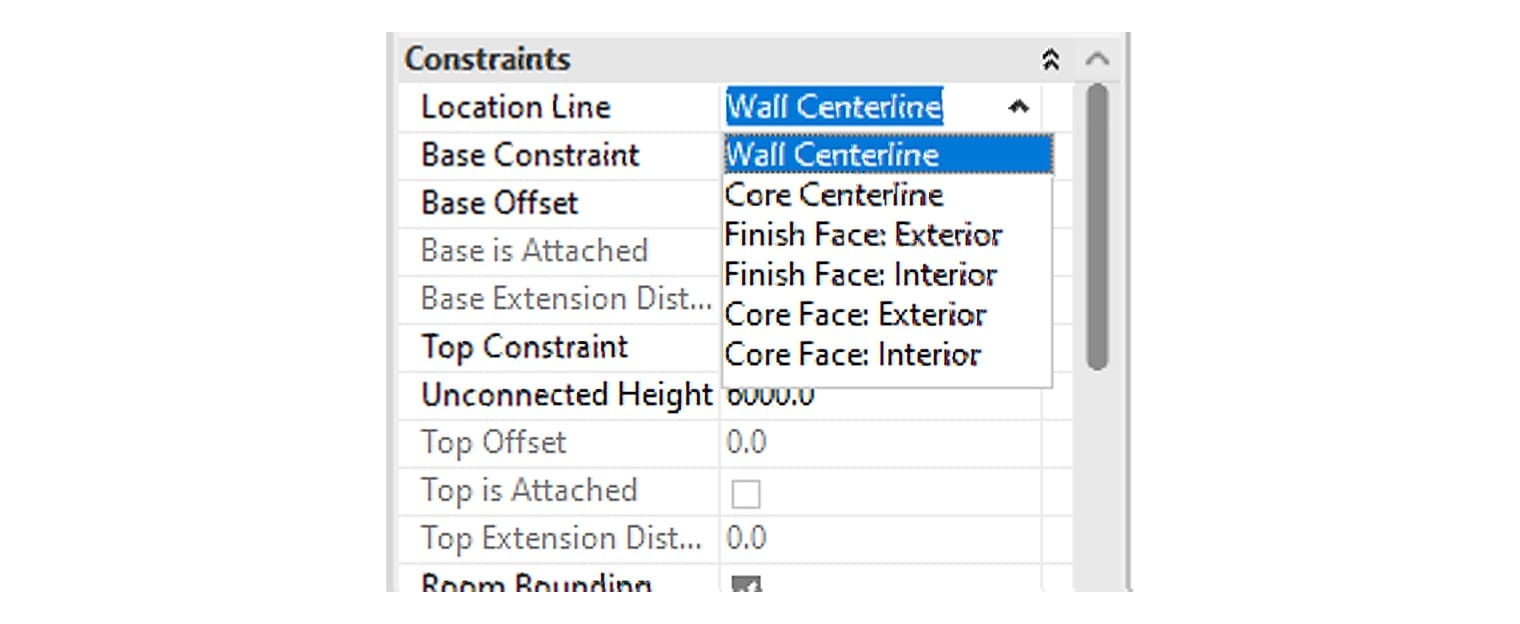
Task: Click the properties panel vertical scrollbar thumb
Action: click(x=1097, y=227)
